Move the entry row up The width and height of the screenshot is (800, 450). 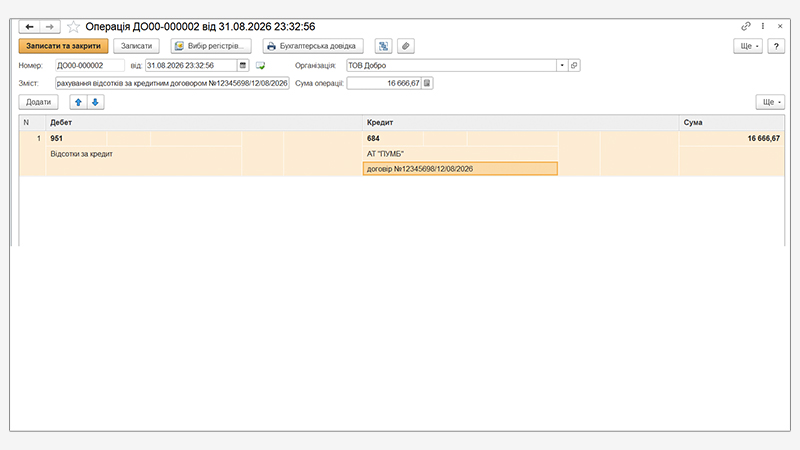[79, 102]
